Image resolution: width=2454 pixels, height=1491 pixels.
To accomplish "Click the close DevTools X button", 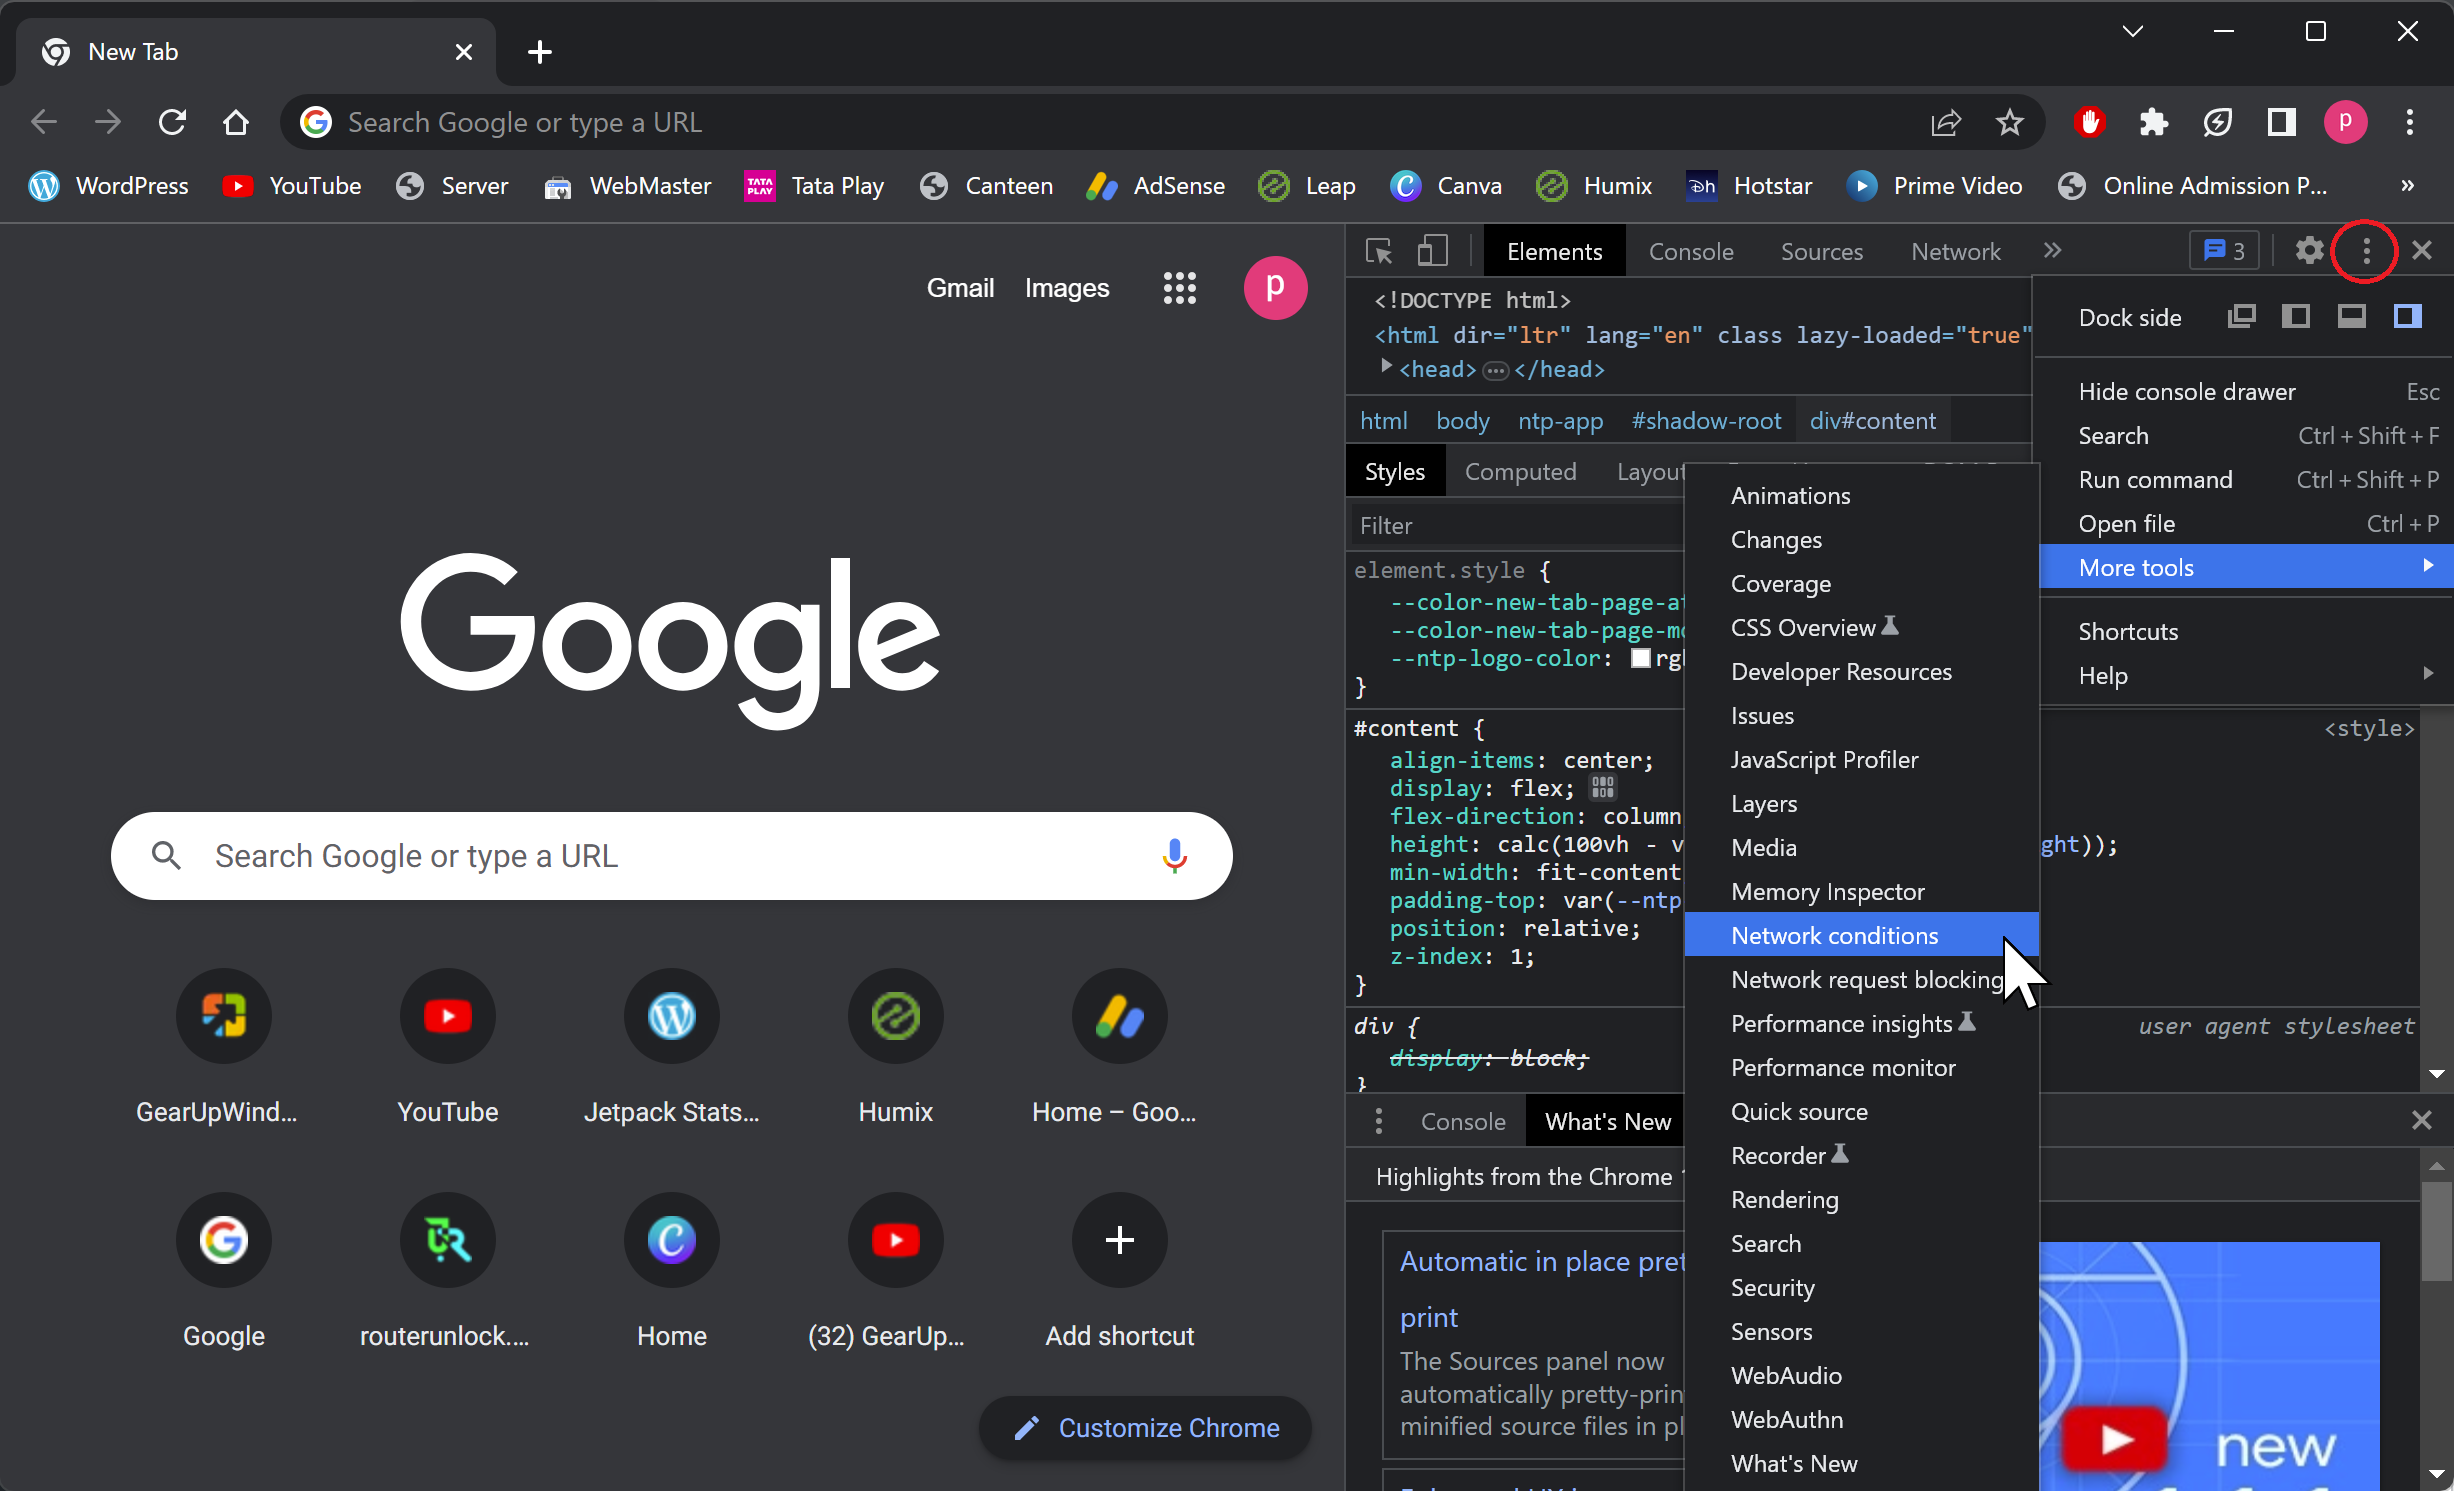I will tap(2424, 251).
